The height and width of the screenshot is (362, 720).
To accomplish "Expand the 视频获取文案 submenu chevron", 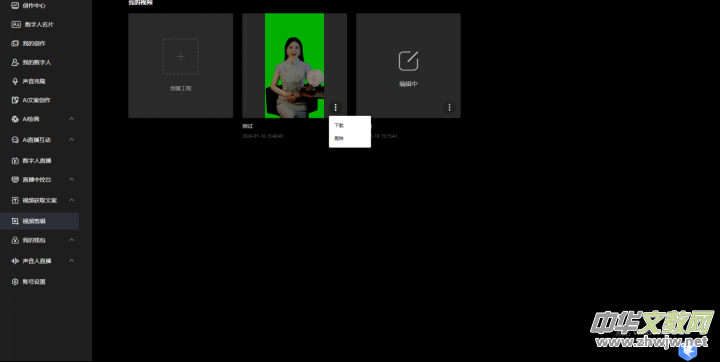I will [72, 200].
